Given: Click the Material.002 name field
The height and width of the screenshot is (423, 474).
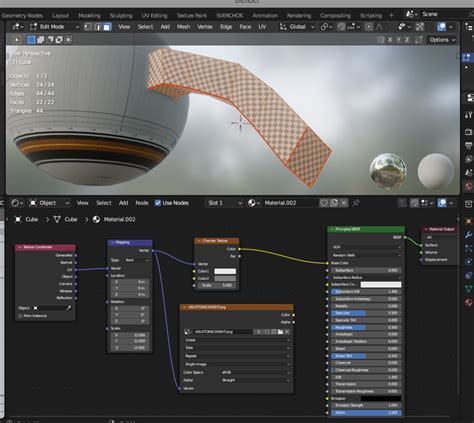Looking at the screenshot, I should point(290,203).
